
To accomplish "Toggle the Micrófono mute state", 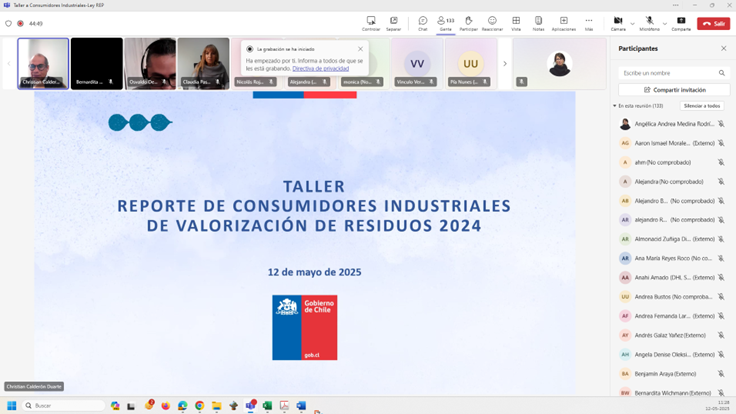I will (650, 22).
